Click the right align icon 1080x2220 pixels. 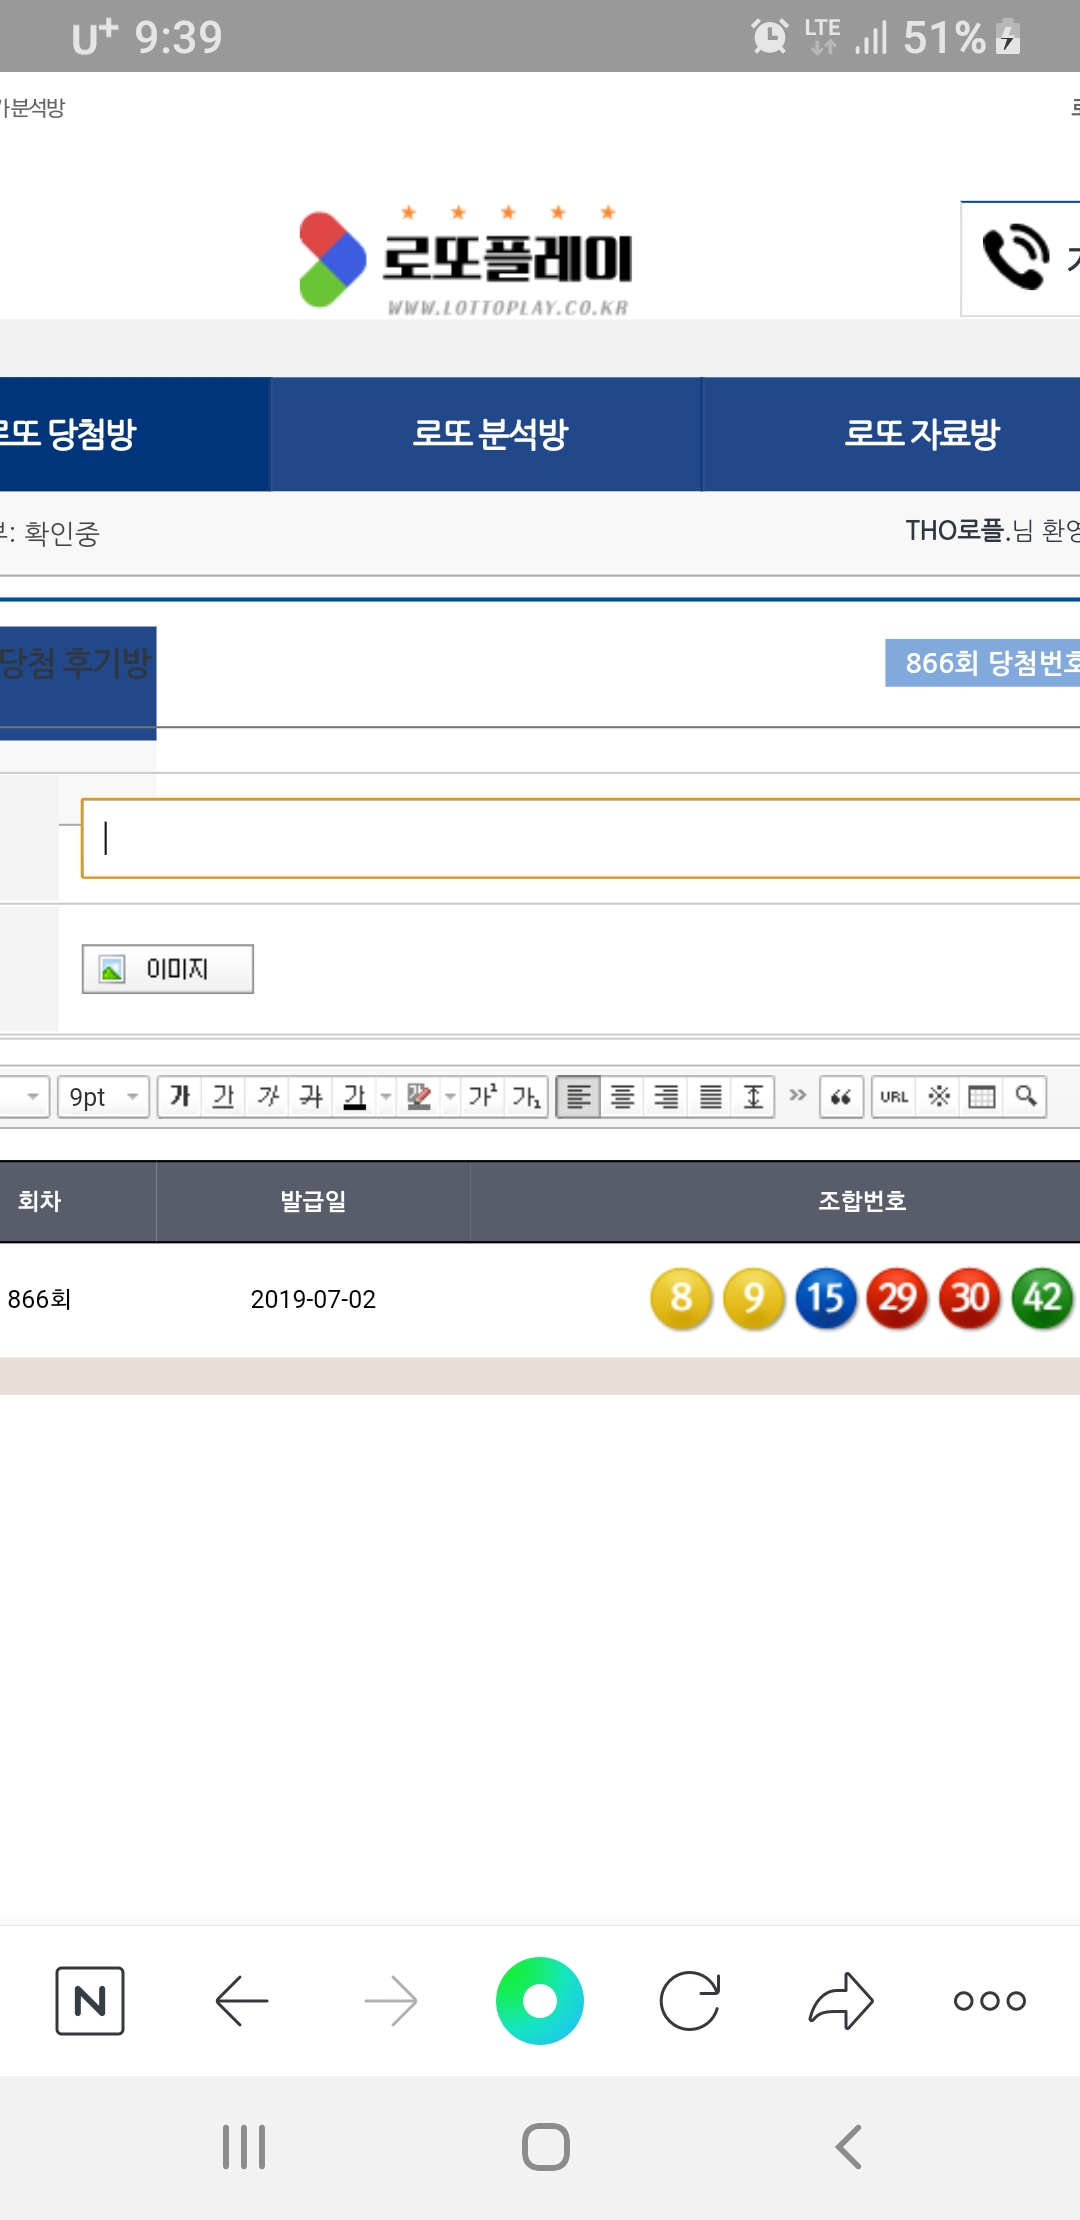coord(666,1097)
